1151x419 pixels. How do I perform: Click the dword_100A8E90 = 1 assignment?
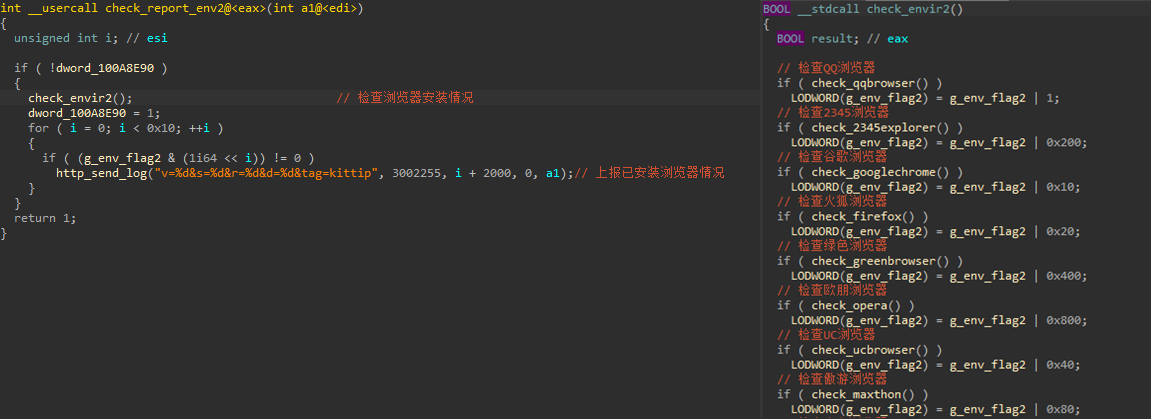[x=93, y=113]
